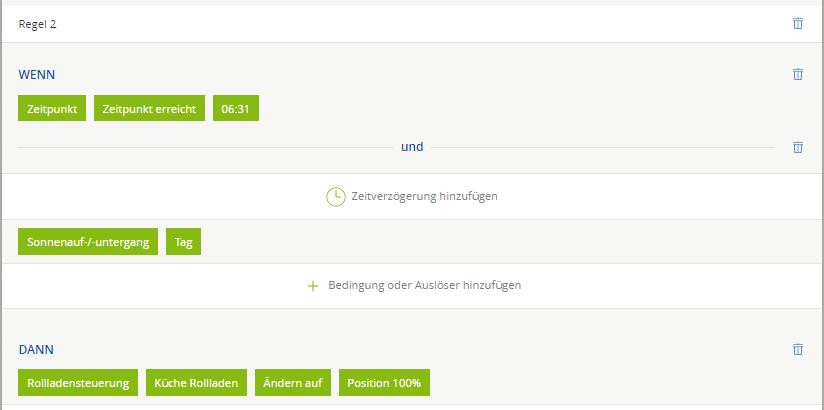Viewport: 824px width, 410px height.
Task: Choose the 'Küche Rollladen' device tag
Action: pos(196,383)
